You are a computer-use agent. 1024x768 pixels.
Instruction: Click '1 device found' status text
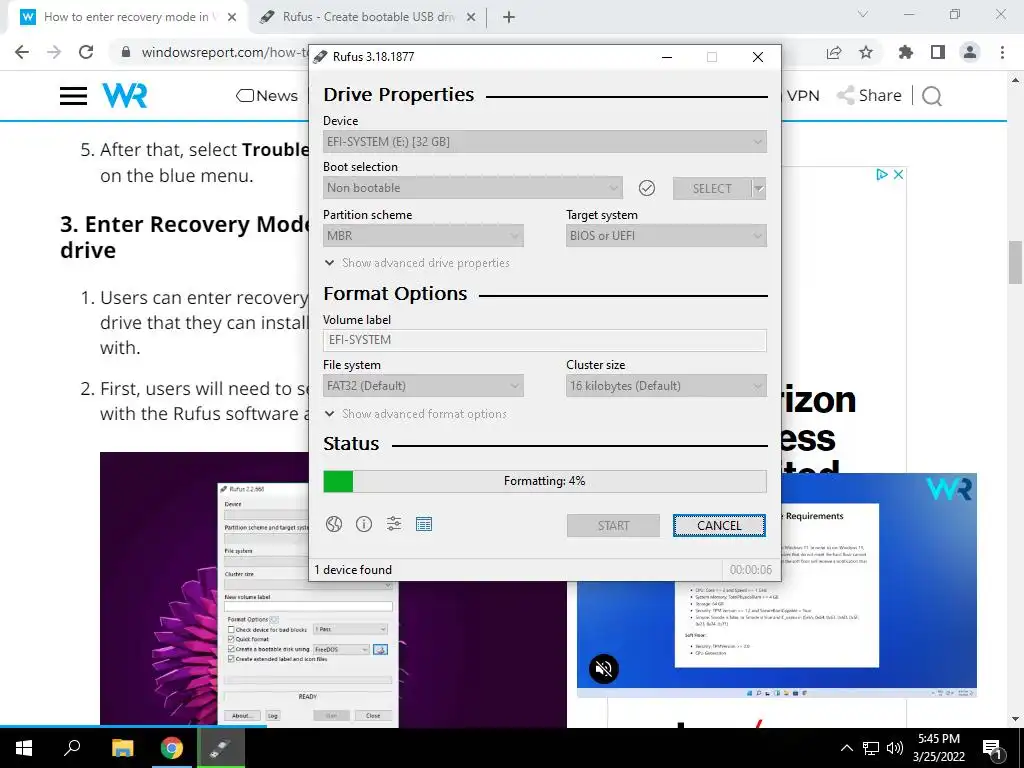point(353,569)
